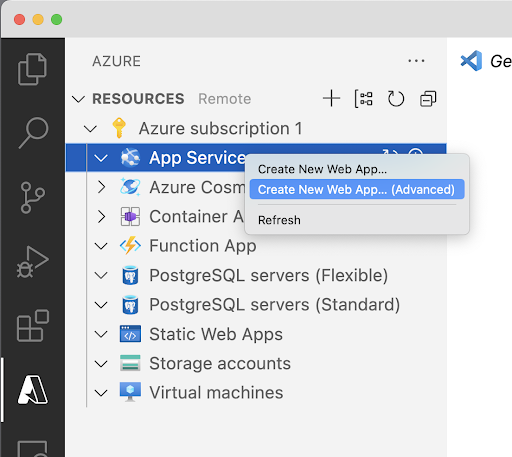This screenshot has height=457, width=512.
Task: Click the Create Resource plus icon
Action: (x=331, y=98)
